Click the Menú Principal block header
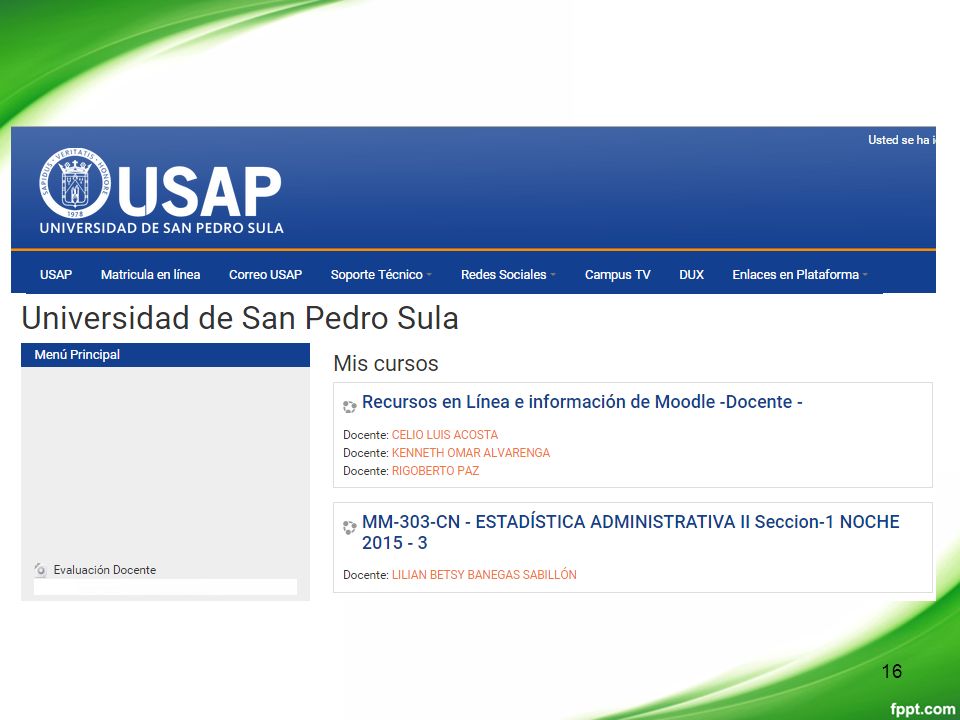 [x=165, y=355]
